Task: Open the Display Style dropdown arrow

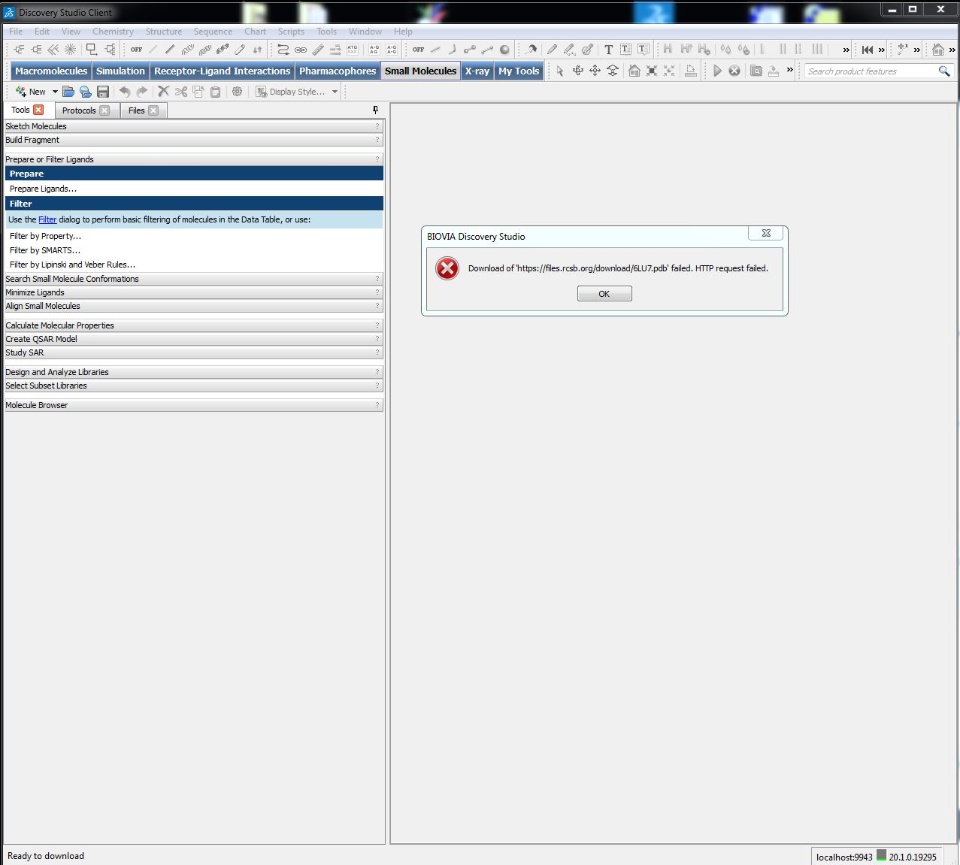Action: (x=335, y=92)
